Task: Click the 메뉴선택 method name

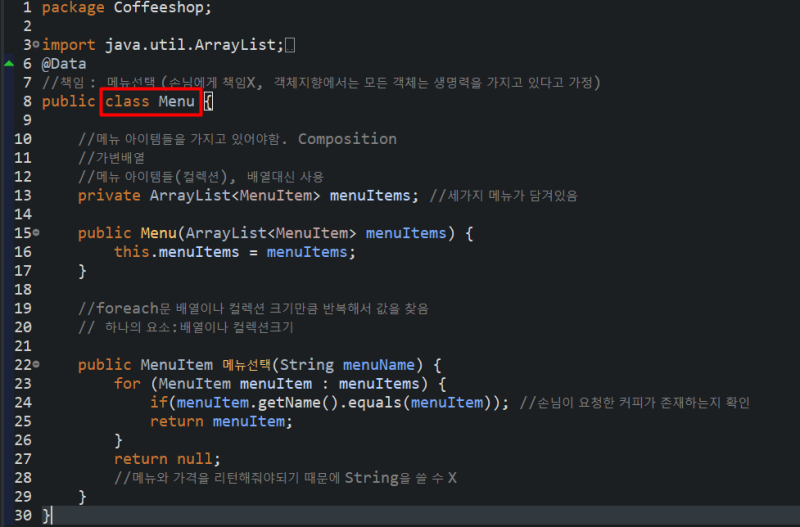Action: 246,365
